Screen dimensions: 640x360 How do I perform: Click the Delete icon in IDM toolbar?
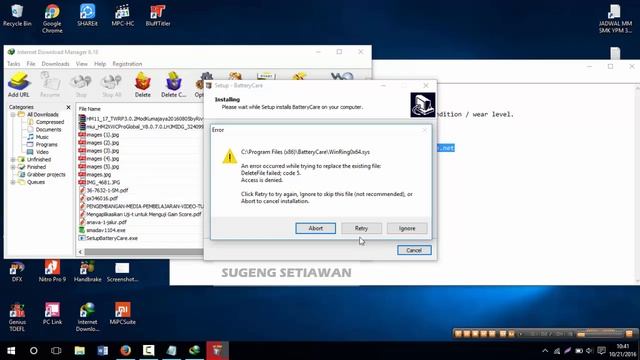click(142, 84)
